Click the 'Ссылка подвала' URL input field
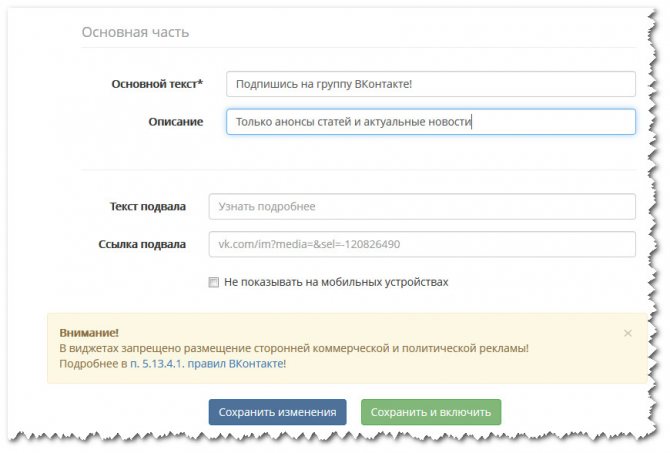 point(421,244)
